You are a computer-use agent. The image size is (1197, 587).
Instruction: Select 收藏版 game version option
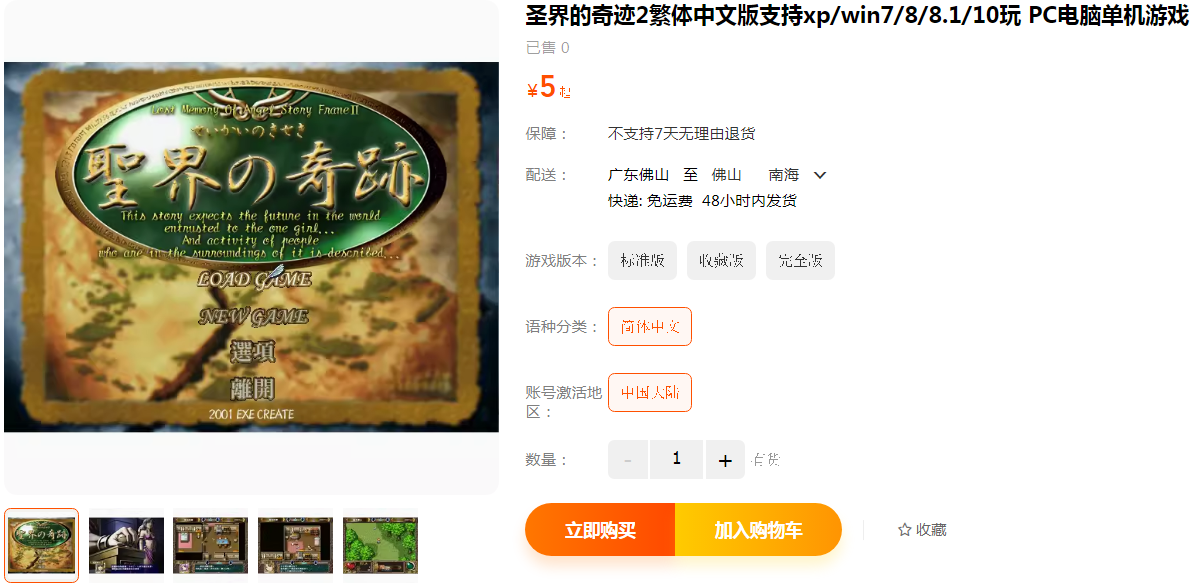point(721,260)
